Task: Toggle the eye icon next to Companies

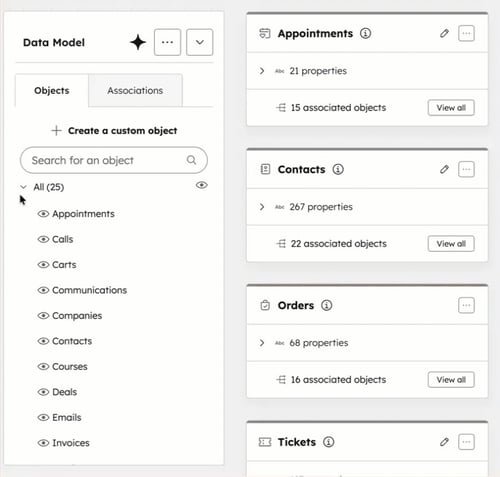Action: pyautogui.click(x=43, y=316)
